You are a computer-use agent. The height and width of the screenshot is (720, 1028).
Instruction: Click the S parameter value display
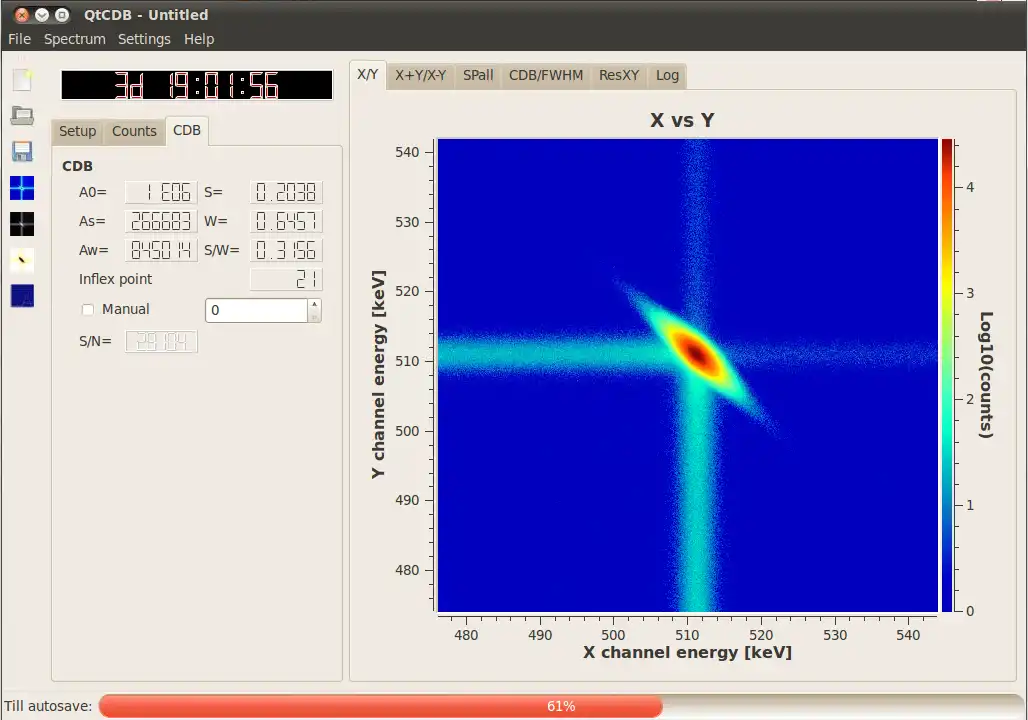click(287, 193)
